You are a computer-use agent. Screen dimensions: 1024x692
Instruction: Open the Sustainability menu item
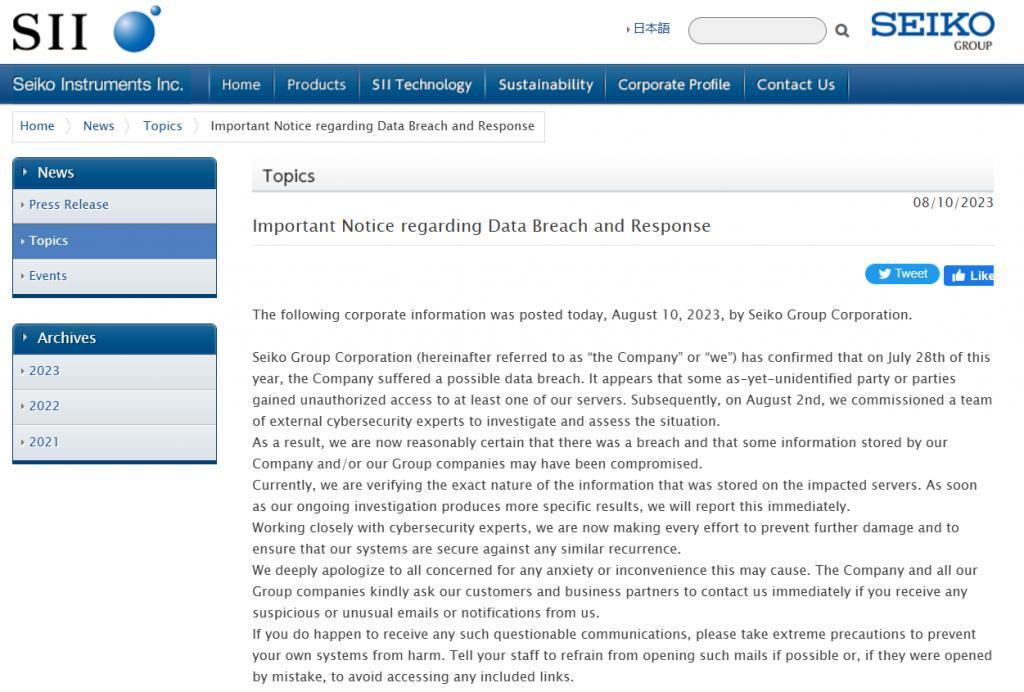pyautogui.click(x=545, y=84)
